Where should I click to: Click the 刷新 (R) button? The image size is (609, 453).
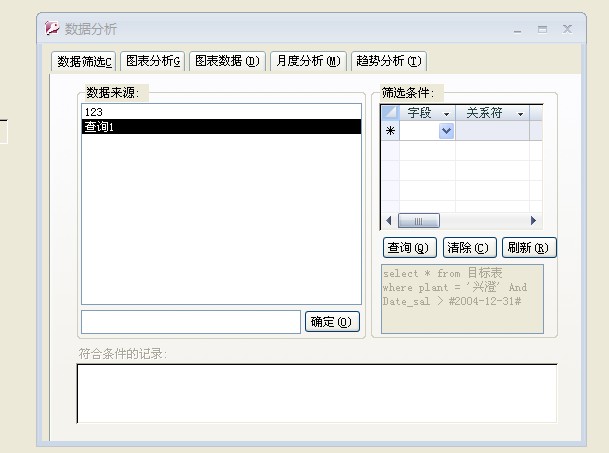[529, 247]
